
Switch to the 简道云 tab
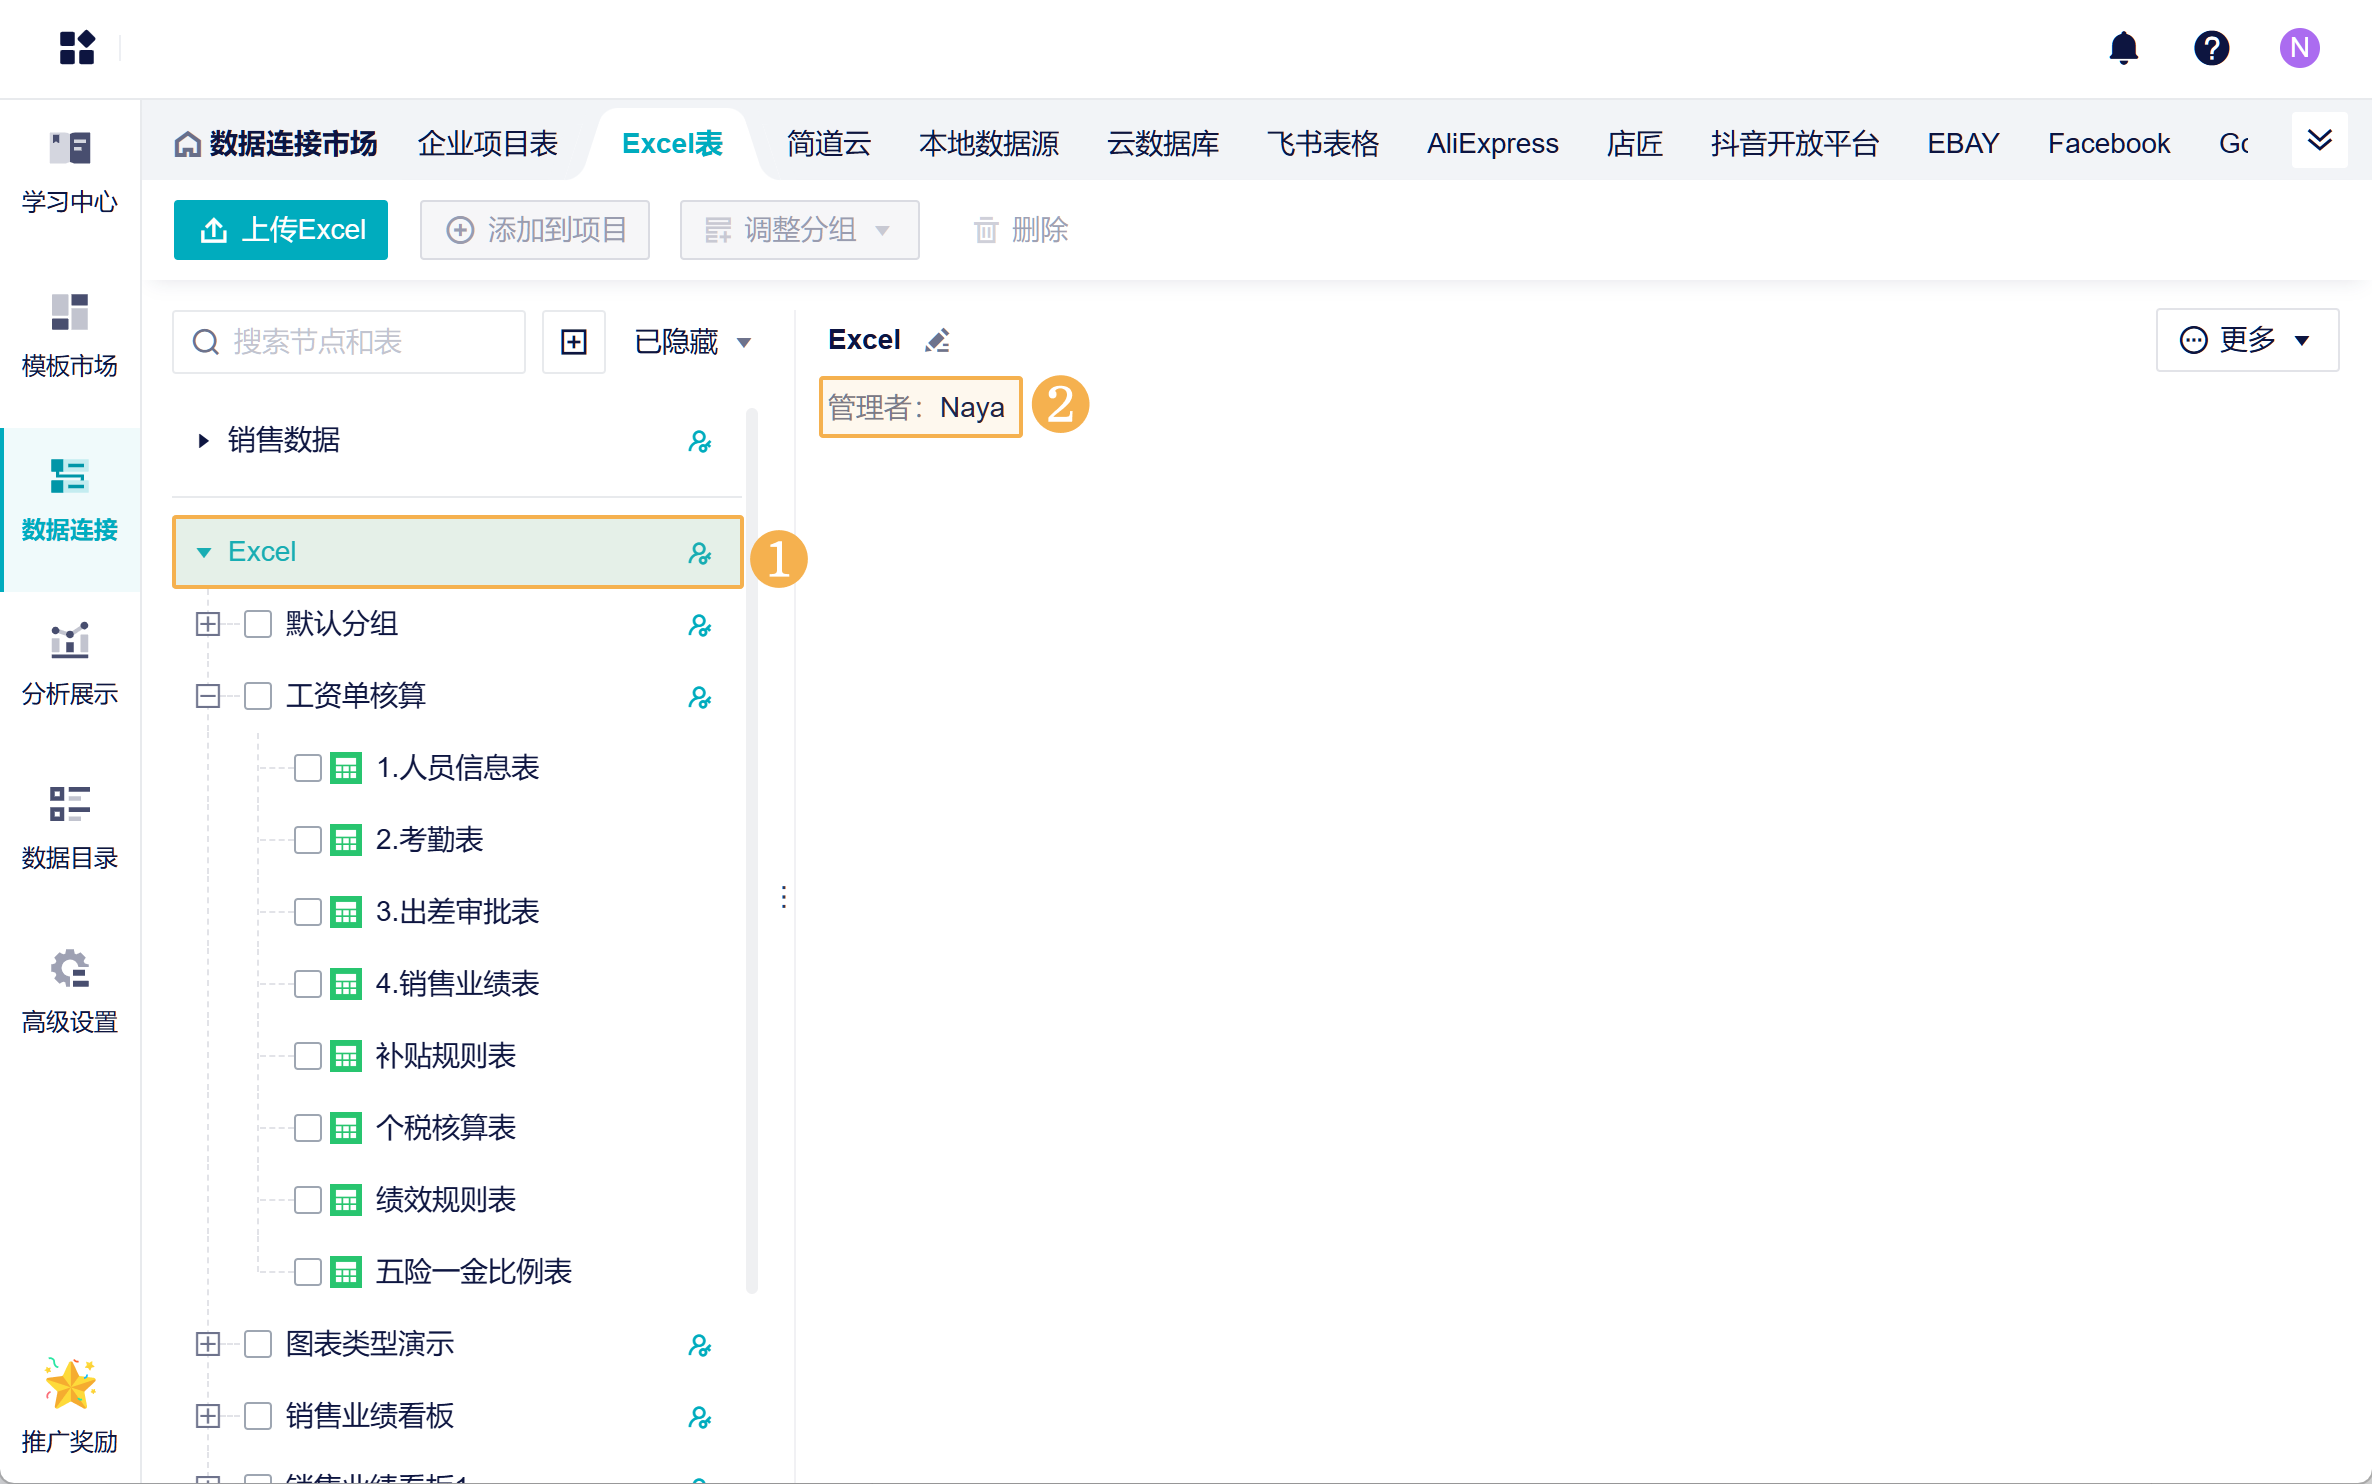coord(828,144)
